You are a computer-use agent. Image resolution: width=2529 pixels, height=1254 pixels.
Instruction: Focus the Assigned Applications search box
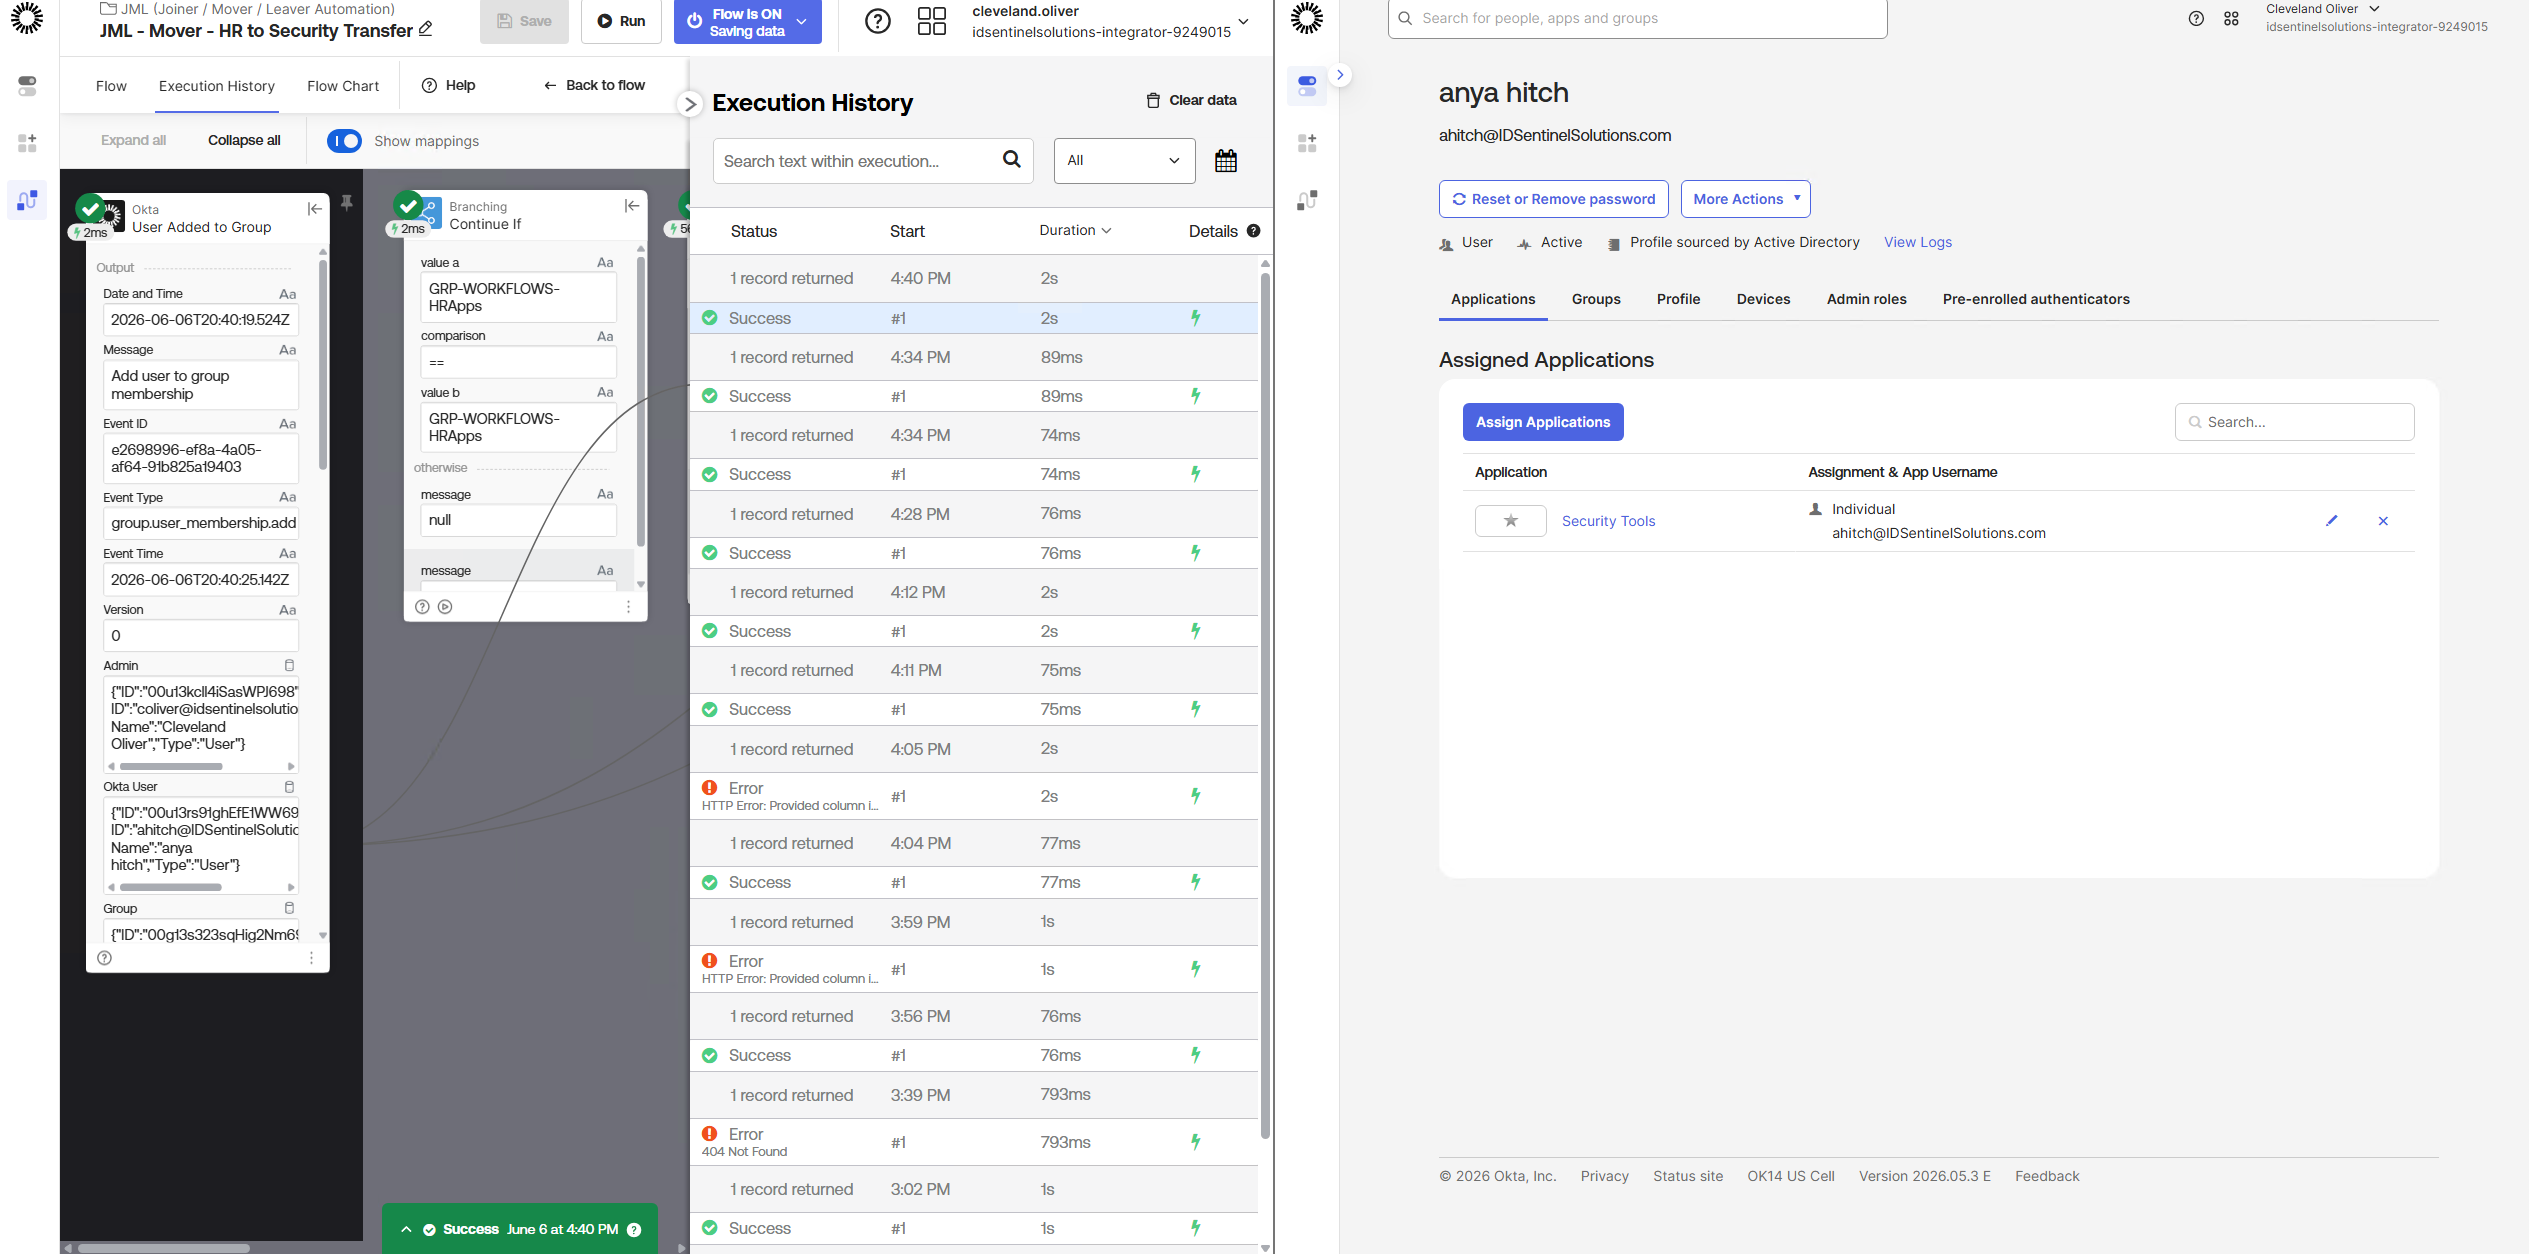[2294, 422]
